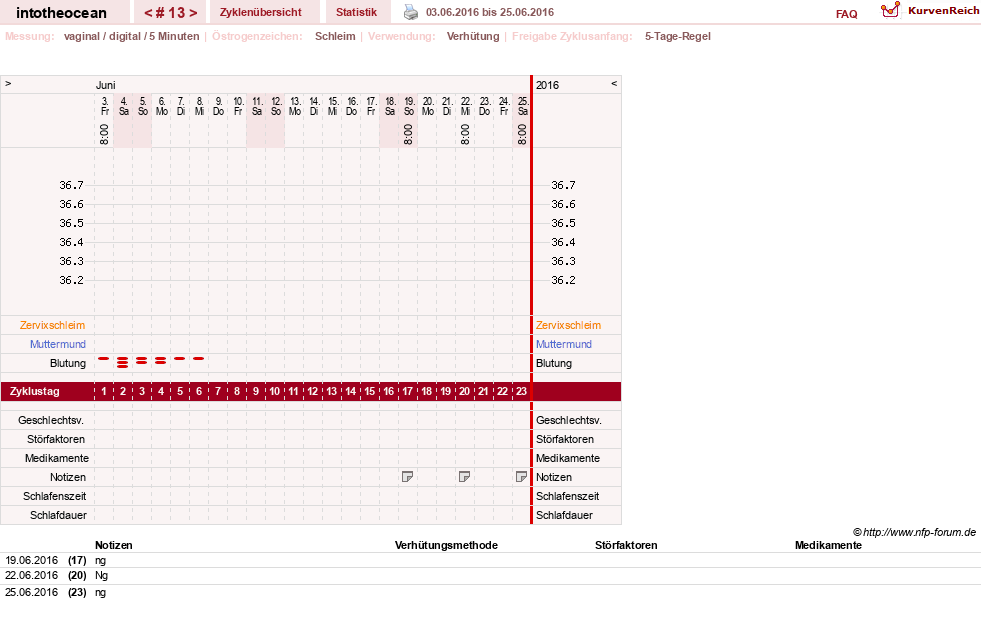The image size is (981, 624).
Task: Click the Juni month label
Action: coord(106,85)
